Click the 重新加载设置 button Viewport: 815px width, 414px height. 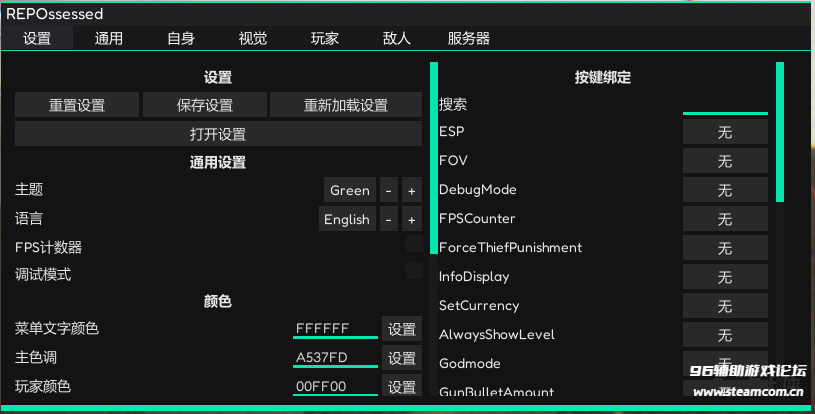346,105
